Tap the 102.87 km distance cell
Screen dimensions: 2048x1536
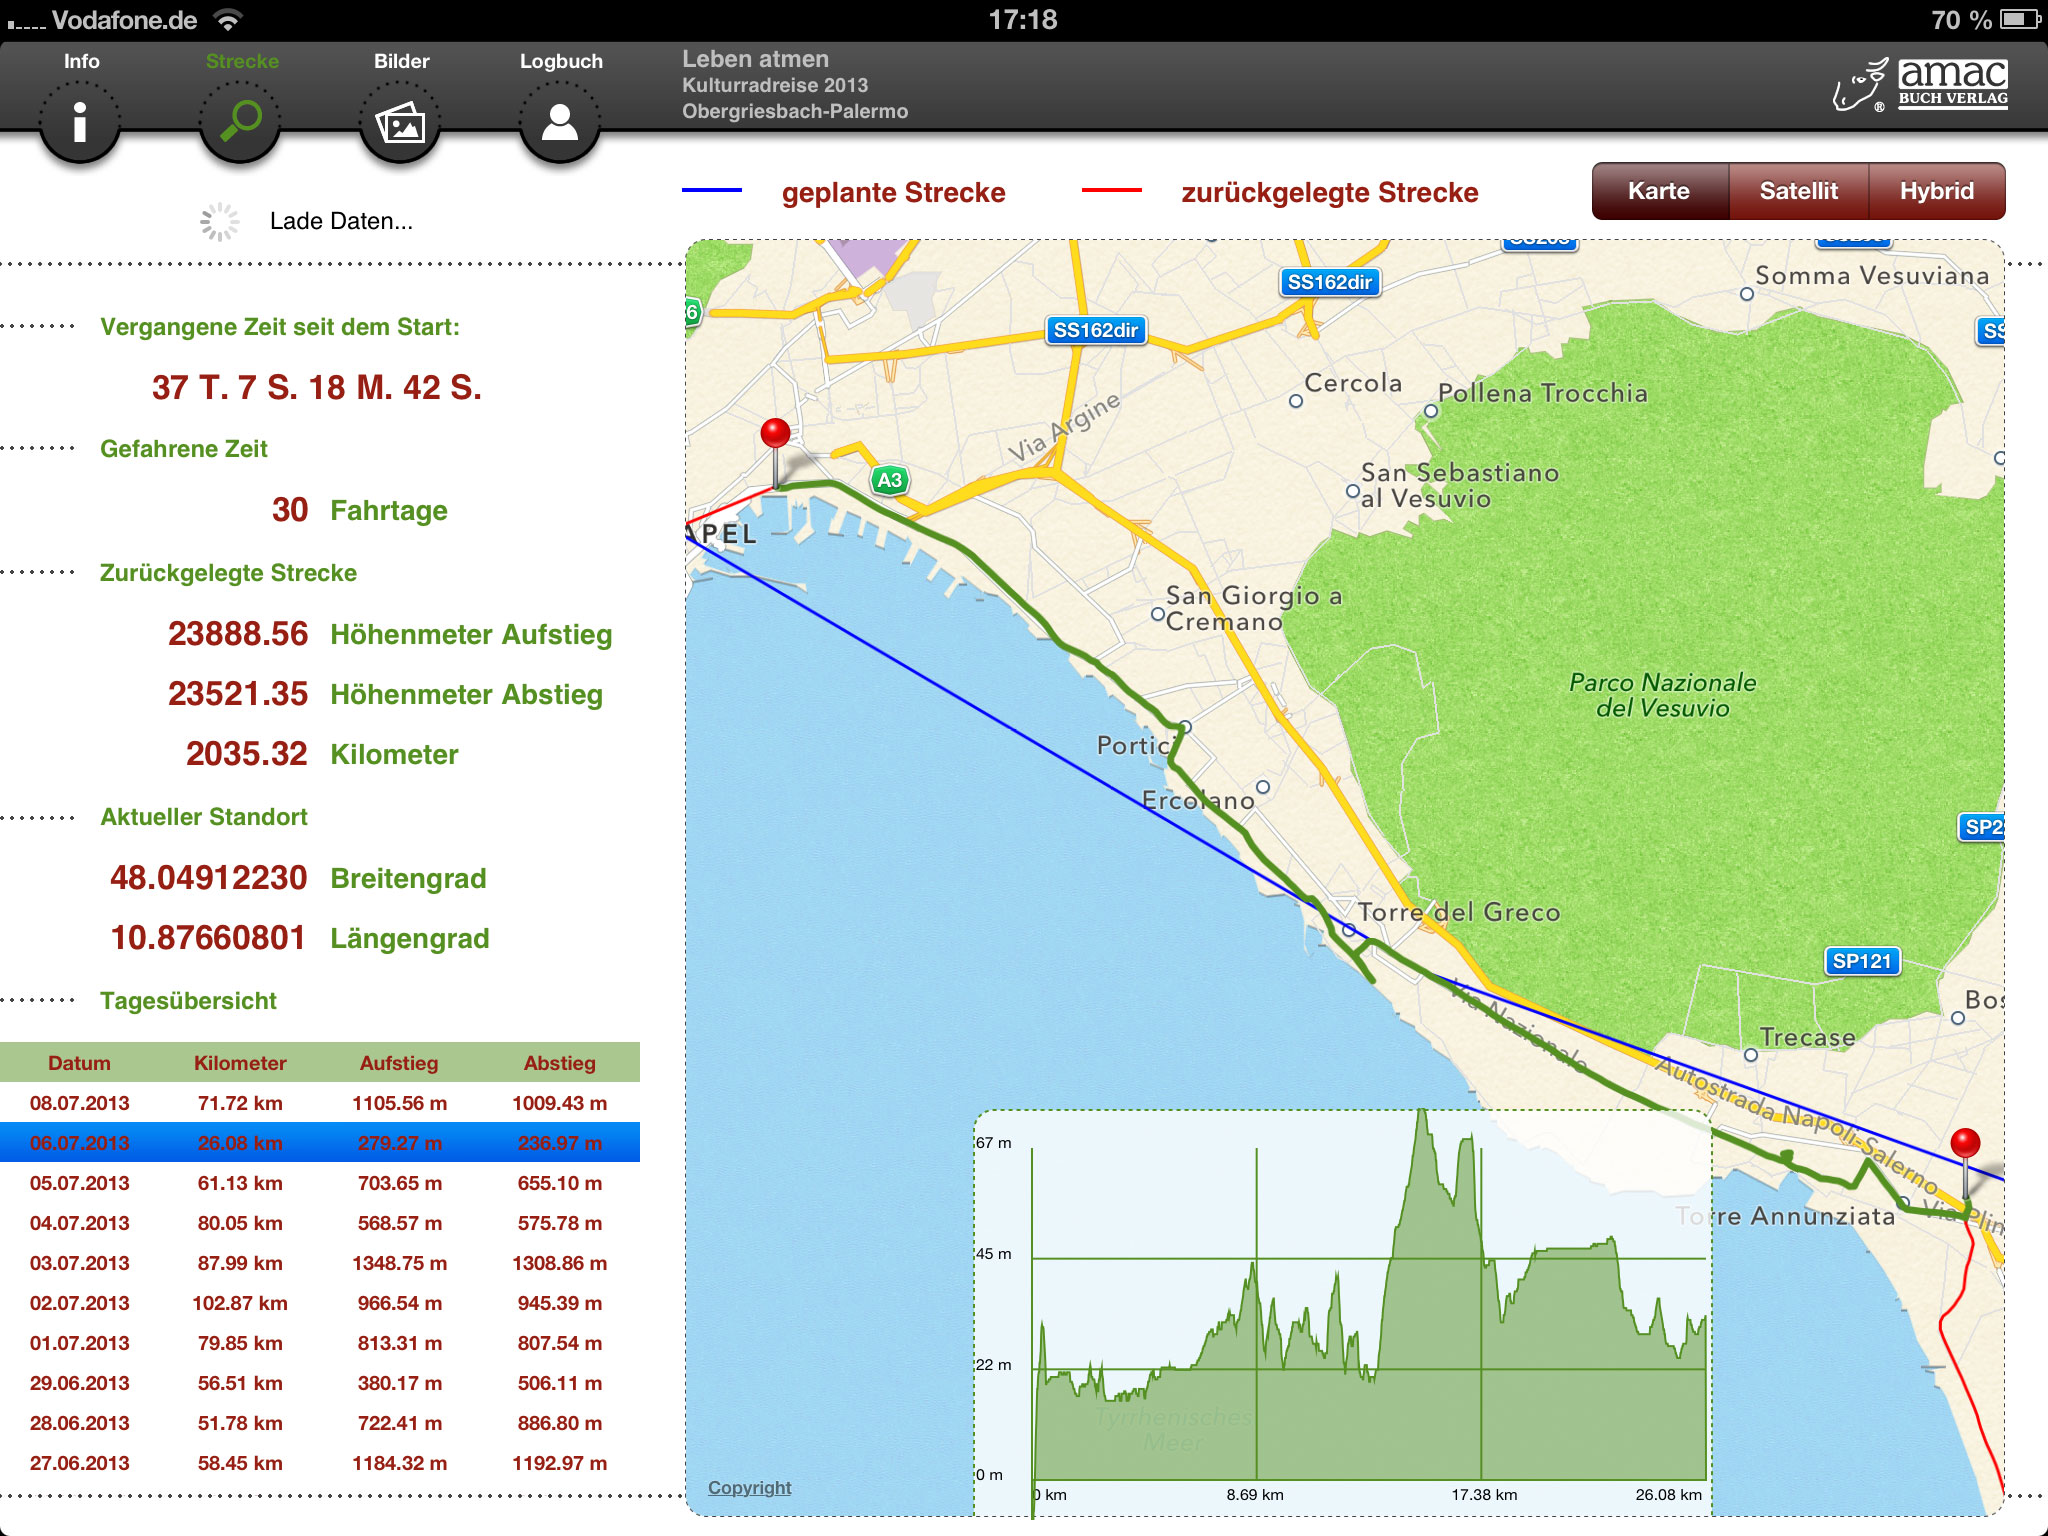[x=240, y=1303]
